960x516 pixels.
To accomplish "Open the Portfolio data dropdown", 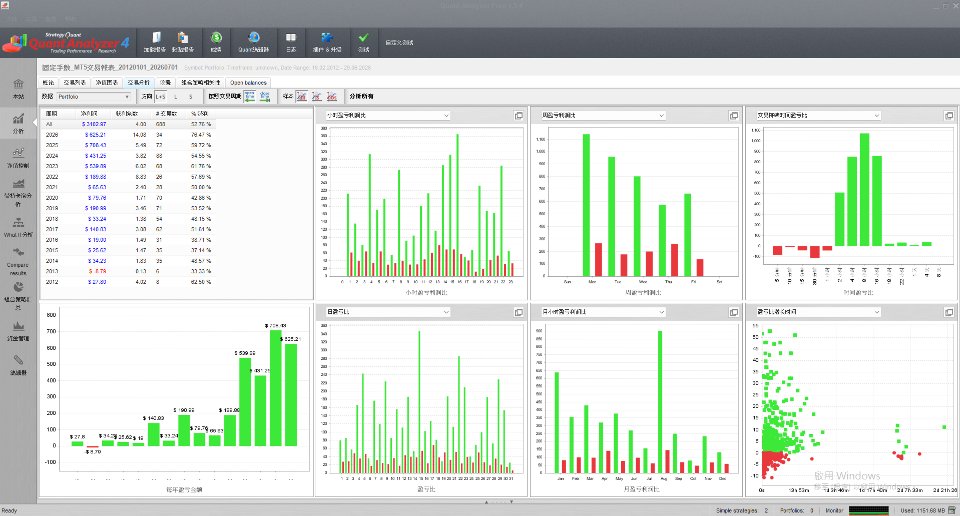I will [94, 97].
